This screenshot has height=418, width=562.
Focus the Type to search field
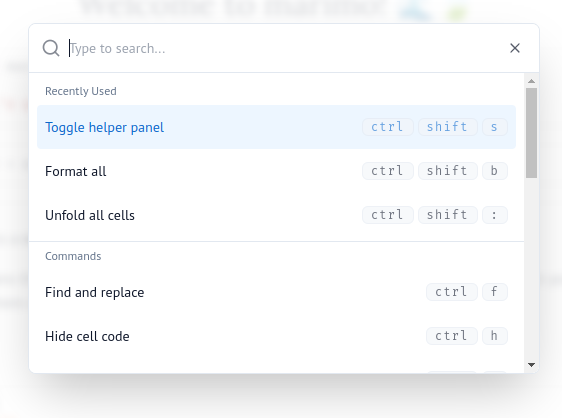point(283,48)
